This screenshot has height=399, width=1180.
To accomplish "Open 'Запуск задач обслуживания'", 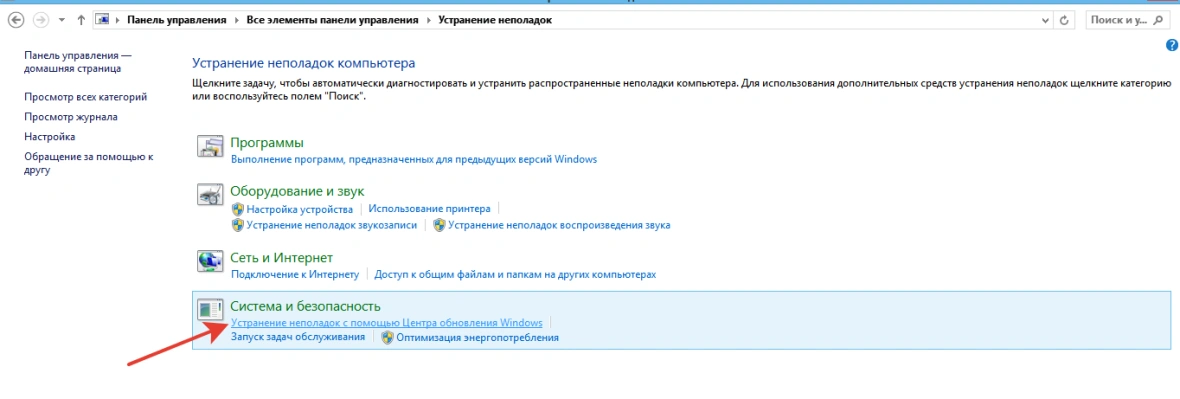I will 298,337.
